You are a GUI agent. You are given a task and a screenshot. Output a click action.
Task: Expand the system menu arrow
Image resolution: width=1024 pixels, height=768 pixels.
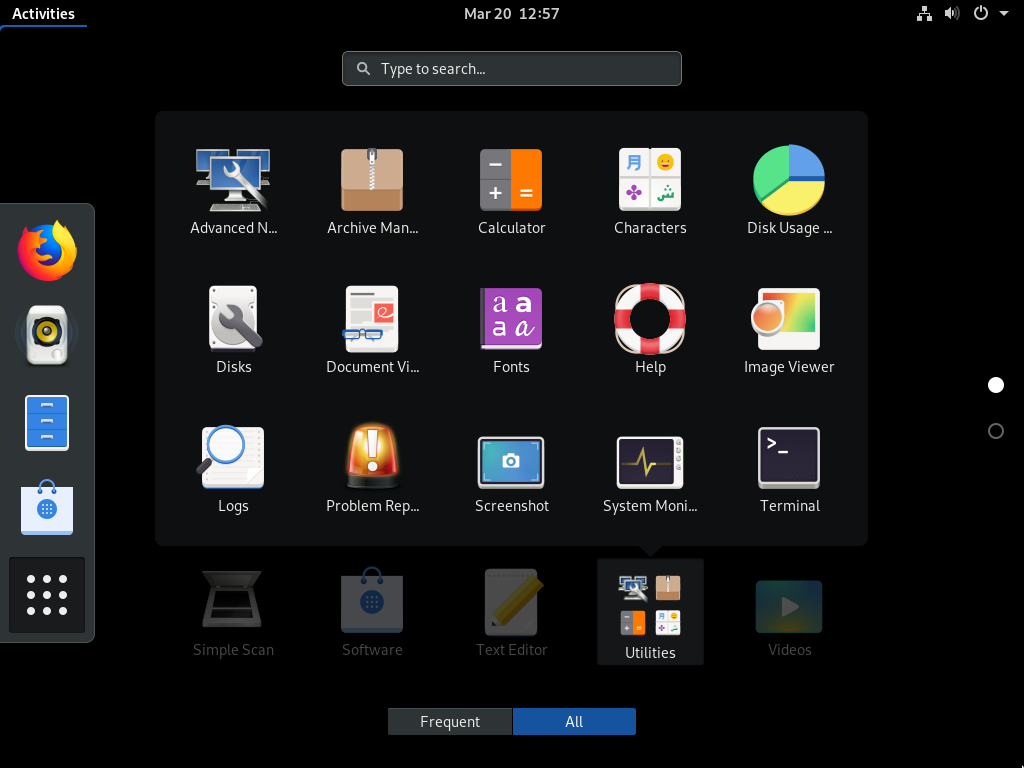1004,13
